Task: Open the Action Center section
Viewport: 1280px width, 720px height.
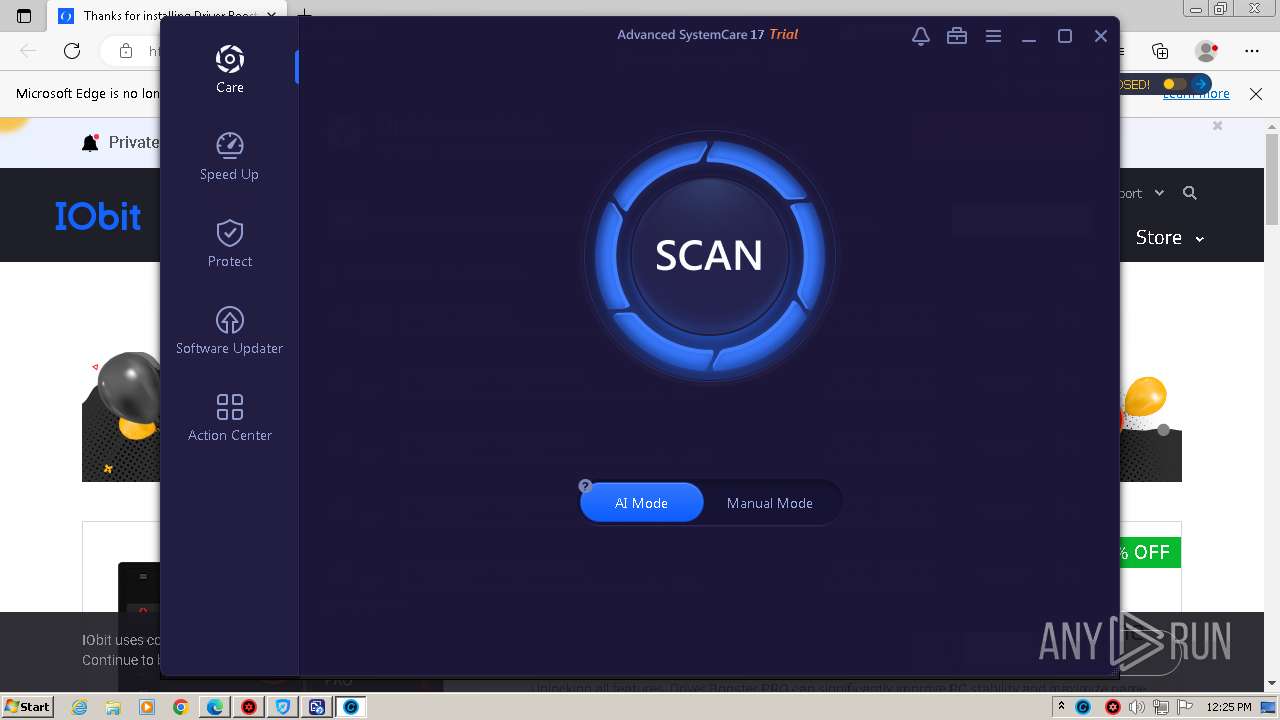Action: click(229, 417)
